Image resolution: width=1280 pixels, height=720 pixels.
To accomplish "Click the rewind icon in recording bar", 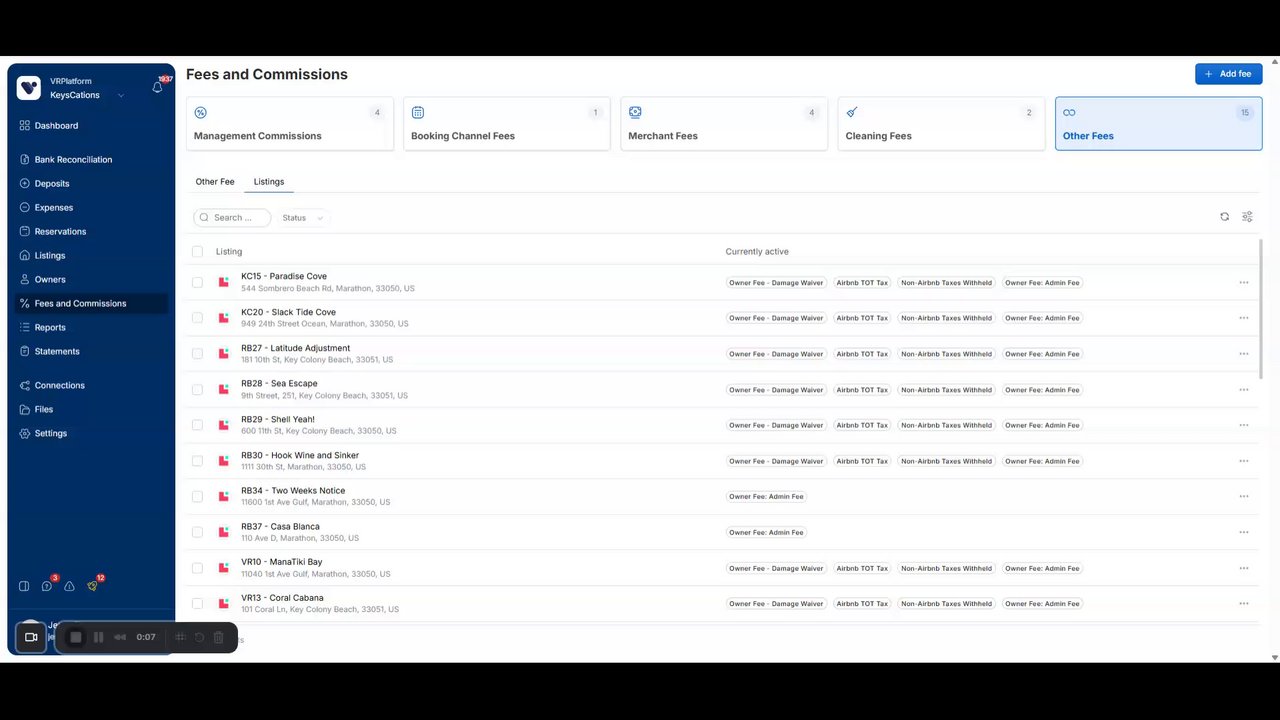I will point(120,637).
